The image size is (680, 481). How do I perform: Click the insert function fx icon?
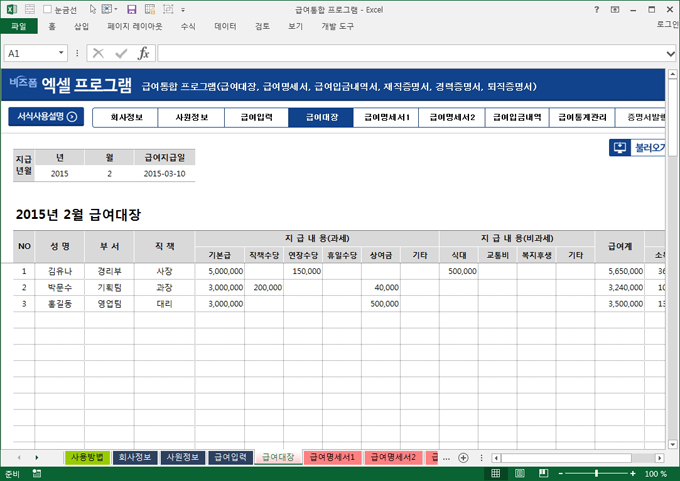[143, 53]
